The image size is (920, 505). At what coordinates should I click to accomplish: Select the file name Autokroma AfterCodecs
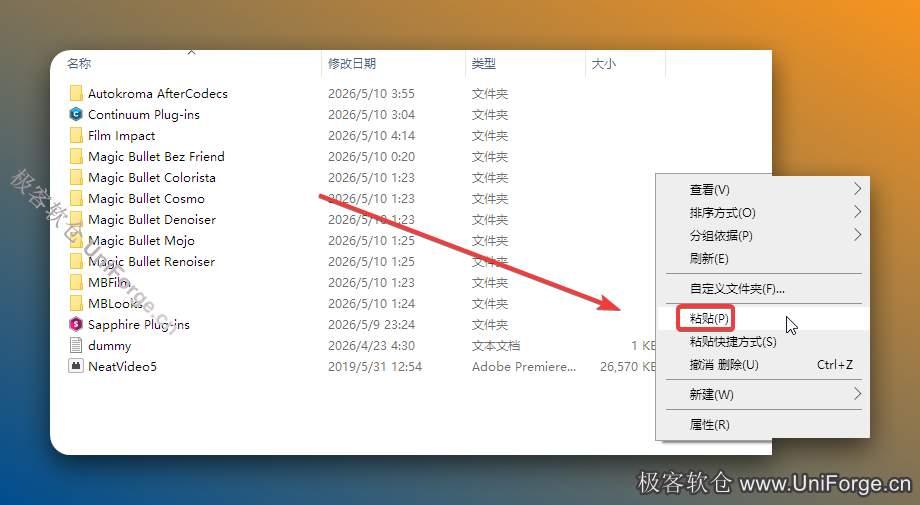(158, 94)
